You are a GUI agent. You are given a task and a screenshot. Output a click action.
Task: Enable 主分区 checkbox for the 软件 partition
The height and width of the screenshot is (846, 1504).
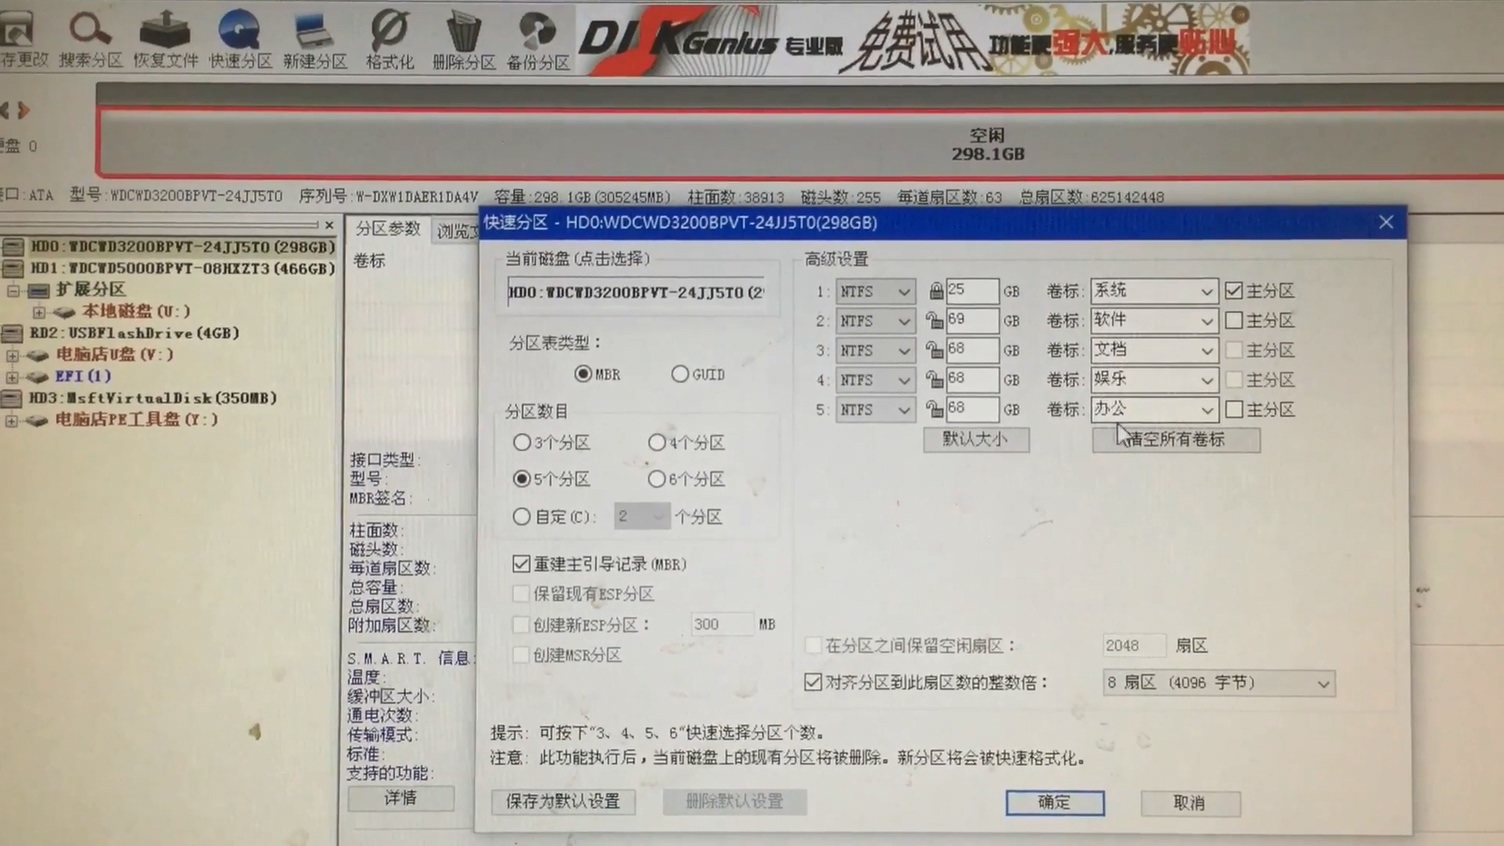pyautogui.click(x=1232, y=320)
